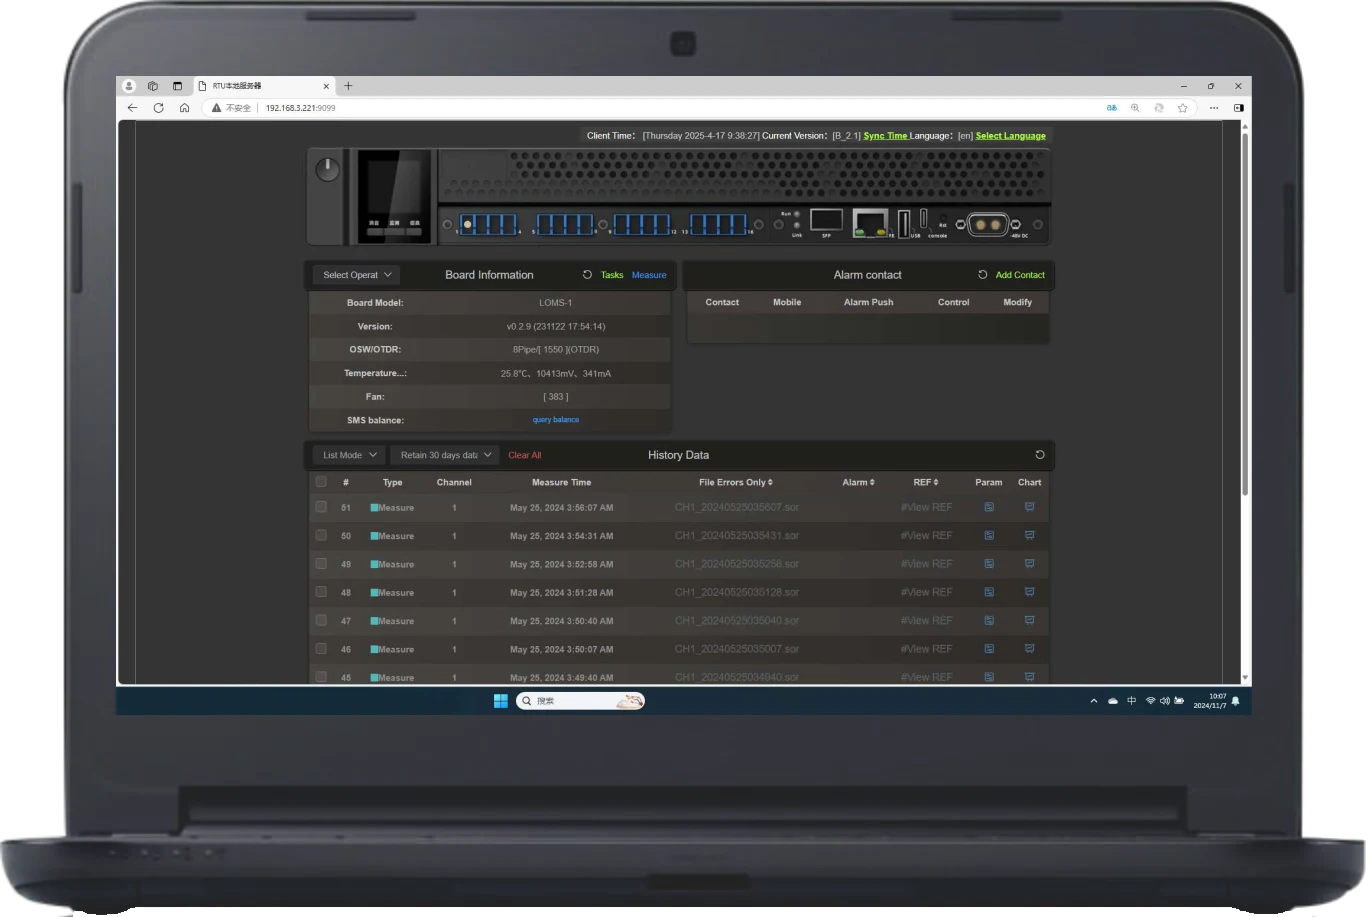This screenshot has height=917, width=1368.
Task: Refresh the History Data table
Action: 1039,454
